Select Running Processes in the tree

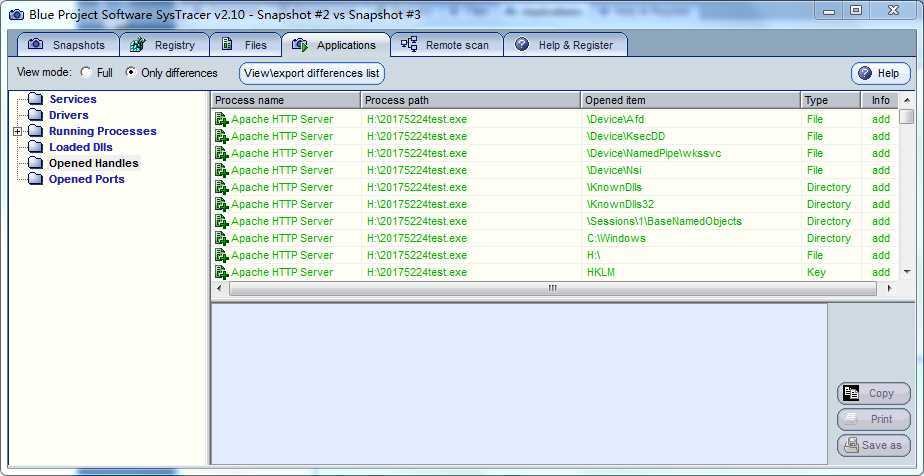[x=103, y=131]
